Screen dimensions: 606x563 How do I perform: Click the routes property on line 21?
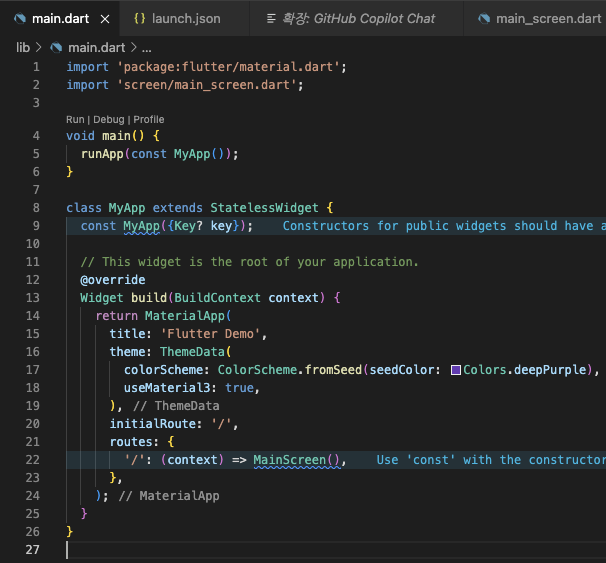(131, 442)
